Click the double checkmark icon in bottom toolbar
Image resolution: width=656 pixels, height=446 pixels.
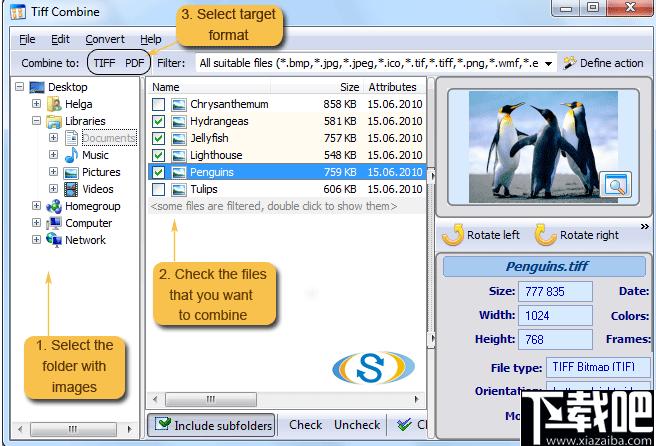[x=405, y=425]
